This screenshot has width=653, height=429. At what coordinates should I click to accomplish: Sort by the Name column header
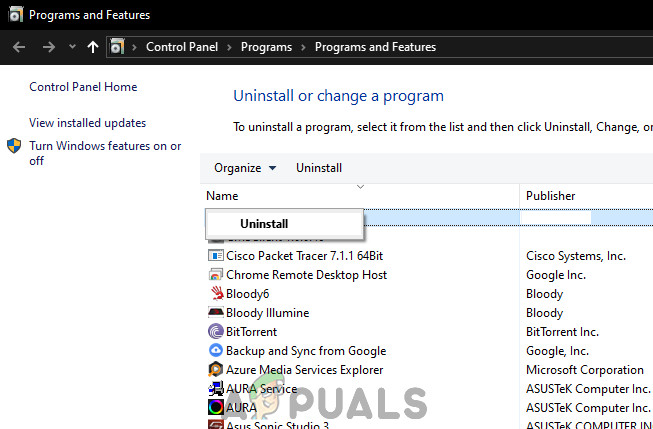point(222,196)
